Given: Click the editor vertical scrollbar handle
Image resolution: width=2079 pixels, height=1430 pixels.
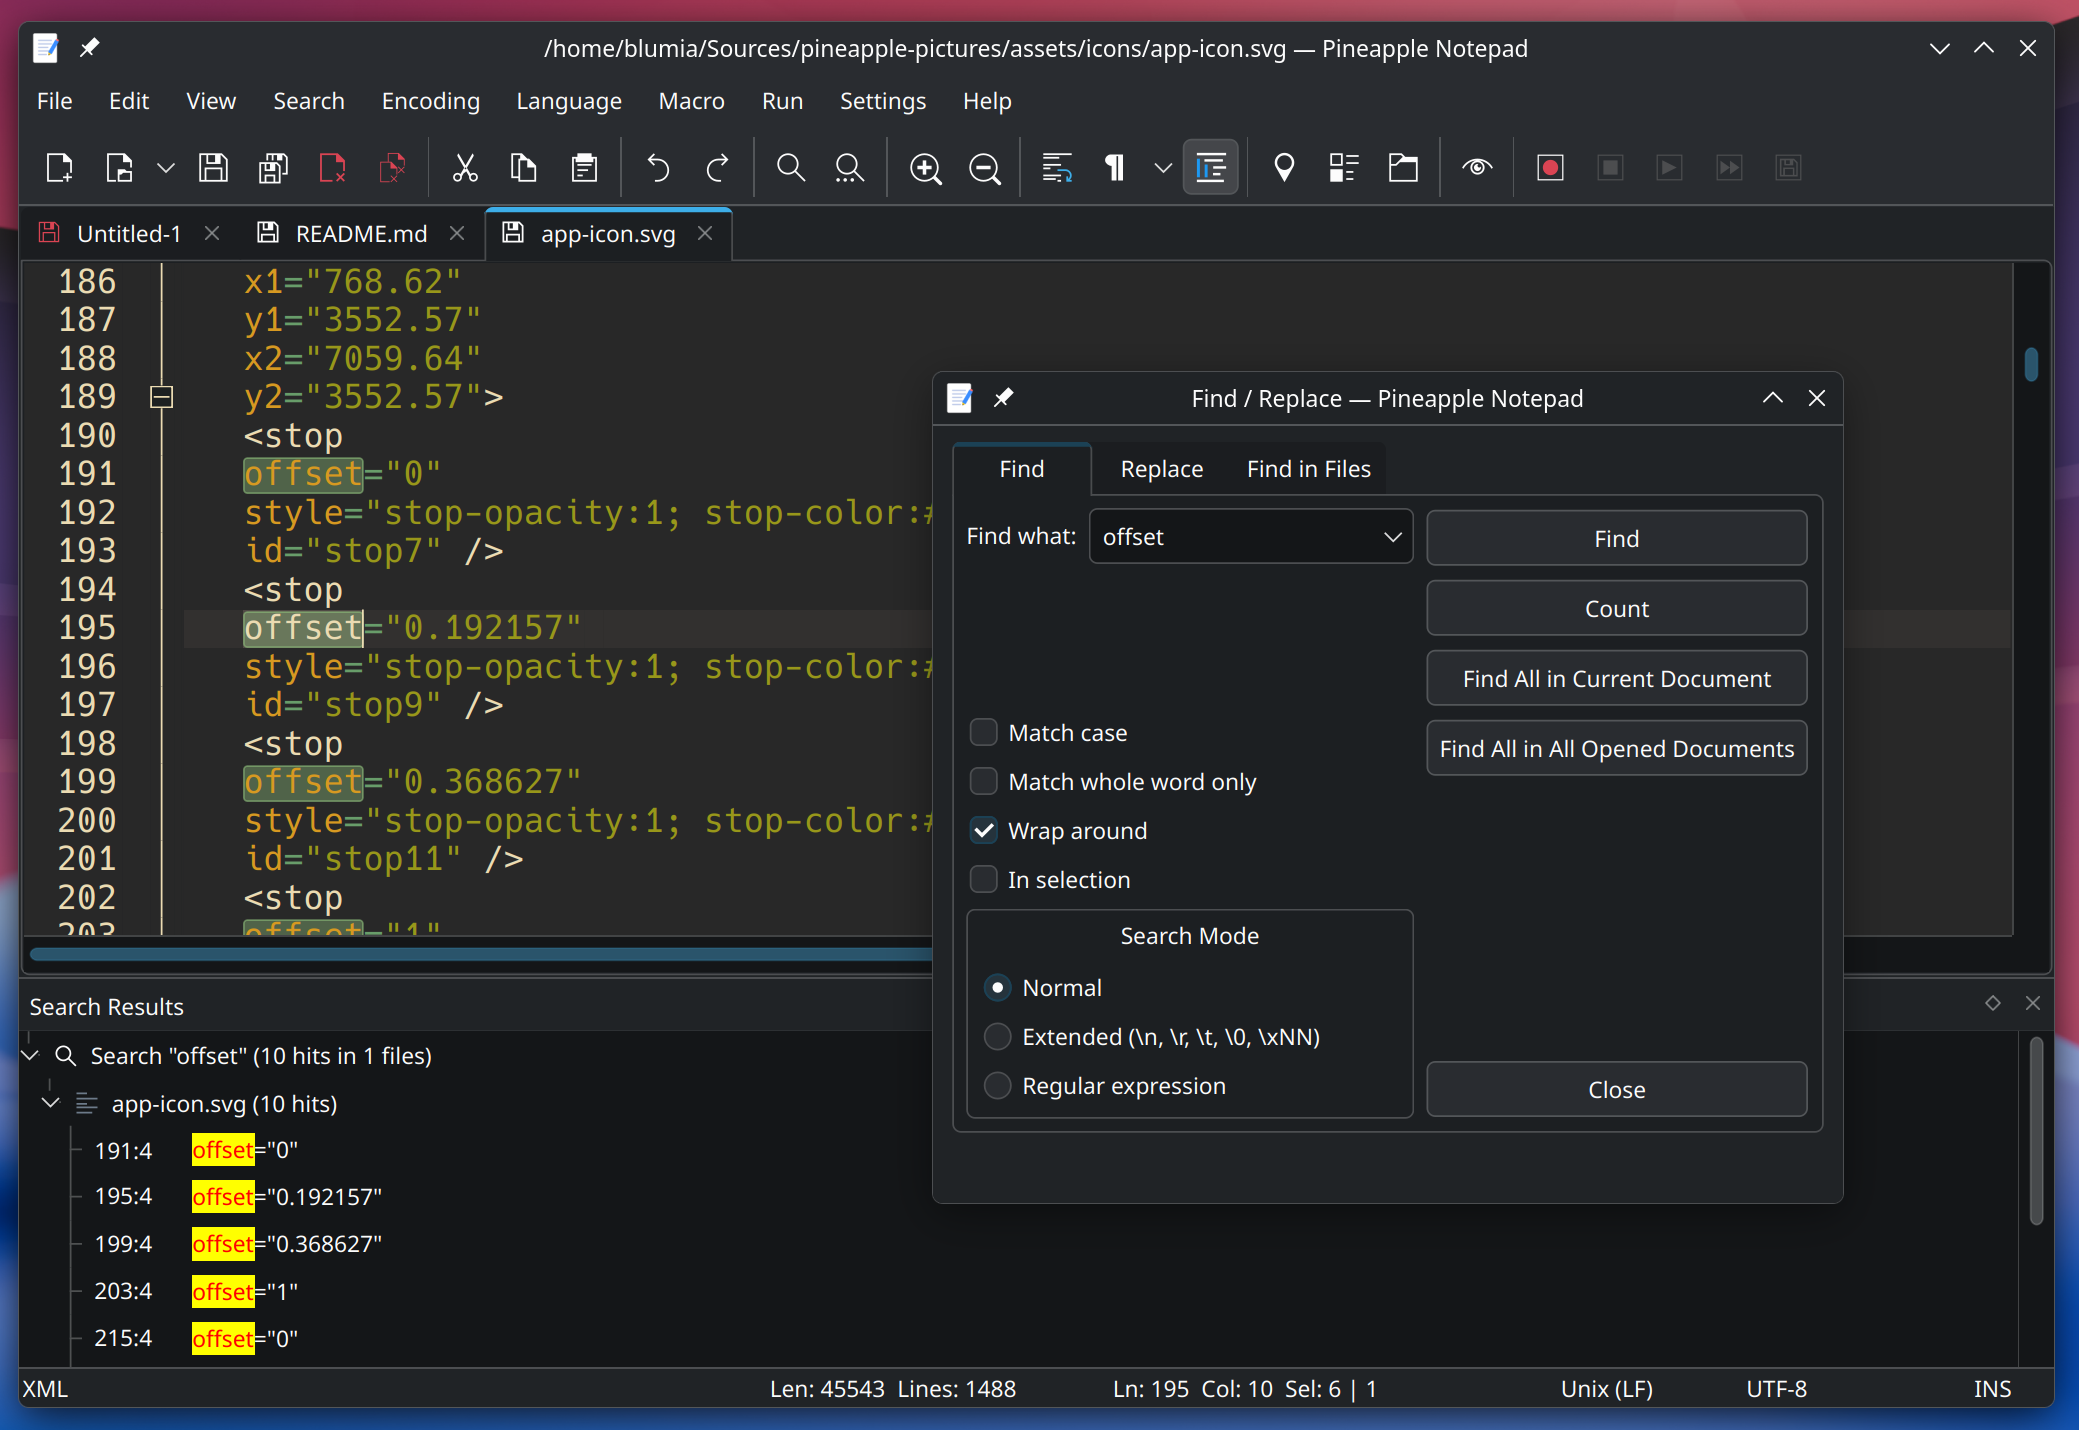Looking at the screenshot, I should tap(2031, 364).
